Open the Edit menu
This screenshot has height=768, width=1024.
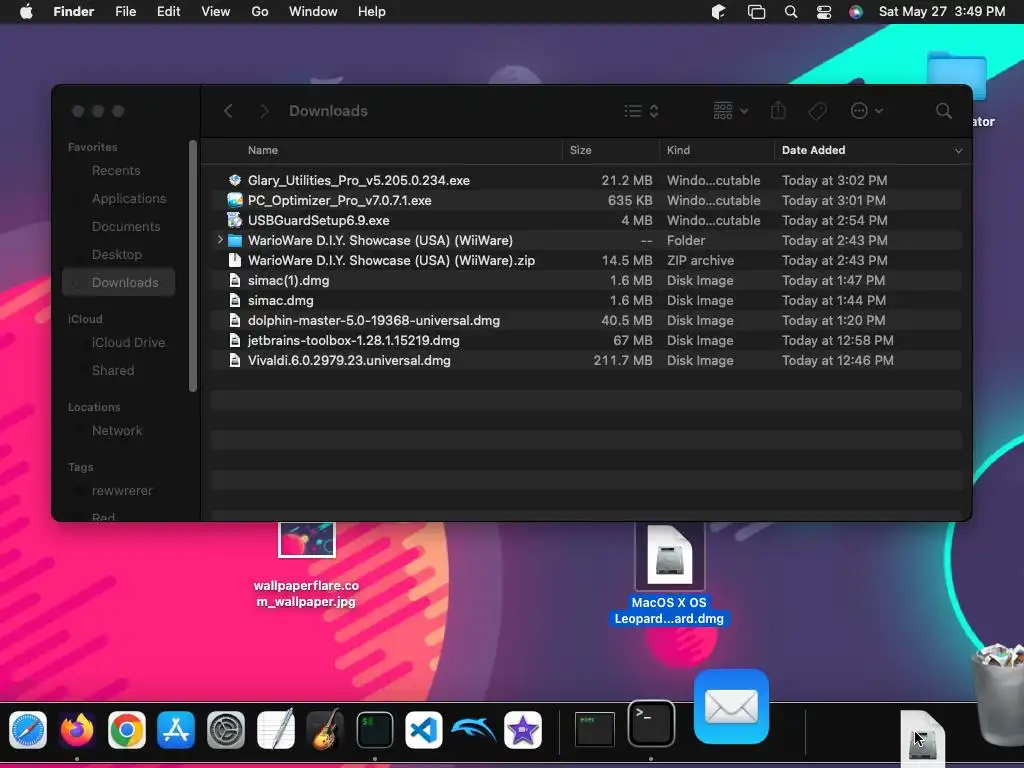[168, 12]
